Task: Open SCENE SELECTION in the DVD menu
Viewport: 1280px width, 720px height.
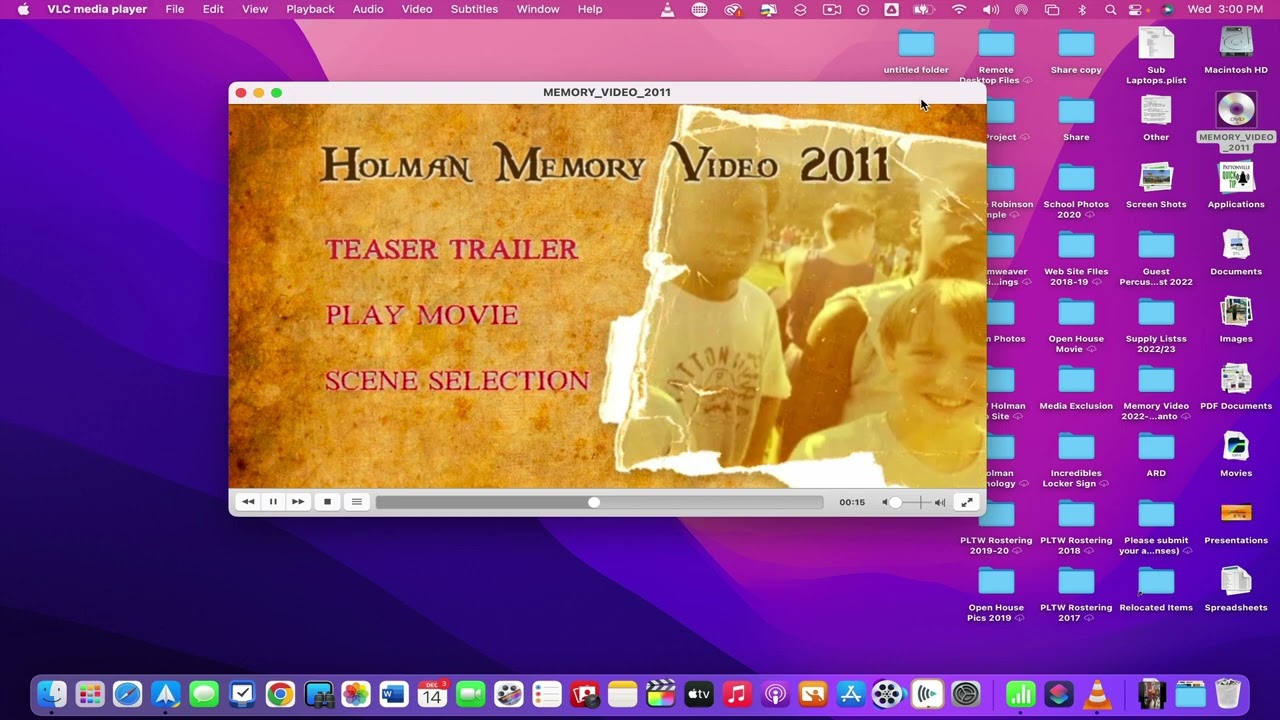Action: click(x=457, y=381)
